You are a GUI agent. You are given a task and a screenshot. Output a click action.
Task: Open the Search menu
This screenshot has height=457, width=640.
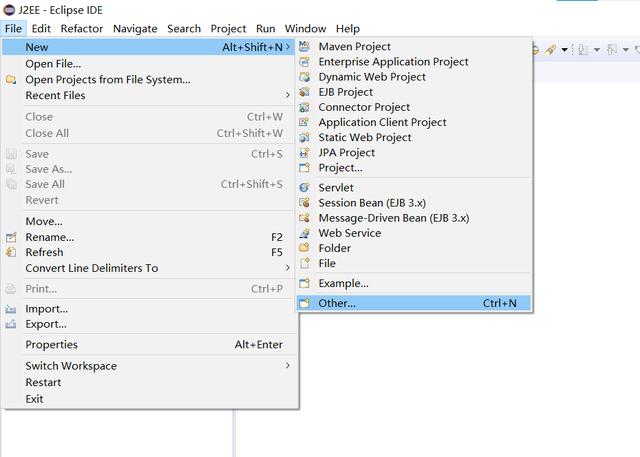pos(184,29)
